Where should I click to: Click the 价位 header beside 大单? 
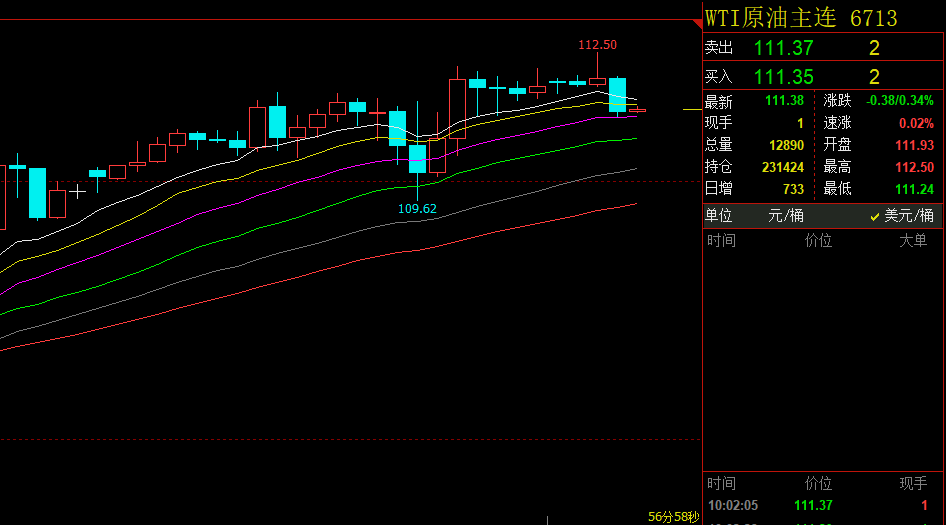click(818, 241)
